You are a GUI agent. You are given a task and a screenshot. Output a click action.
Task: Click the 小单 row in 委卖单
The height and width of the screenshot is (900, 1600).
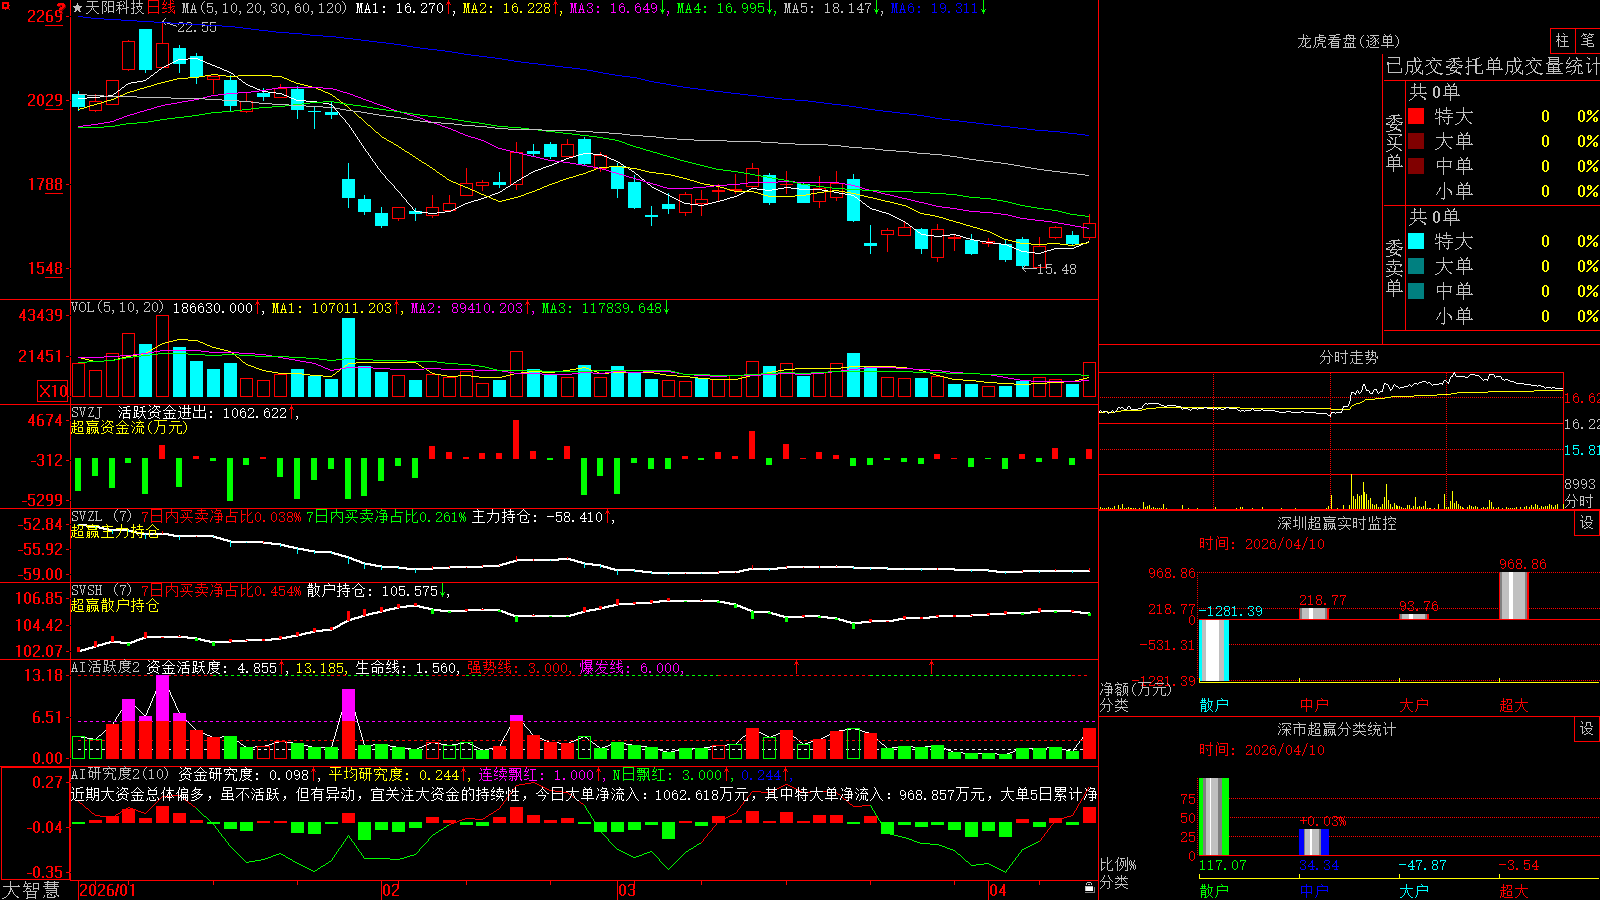coord(1502,316)
